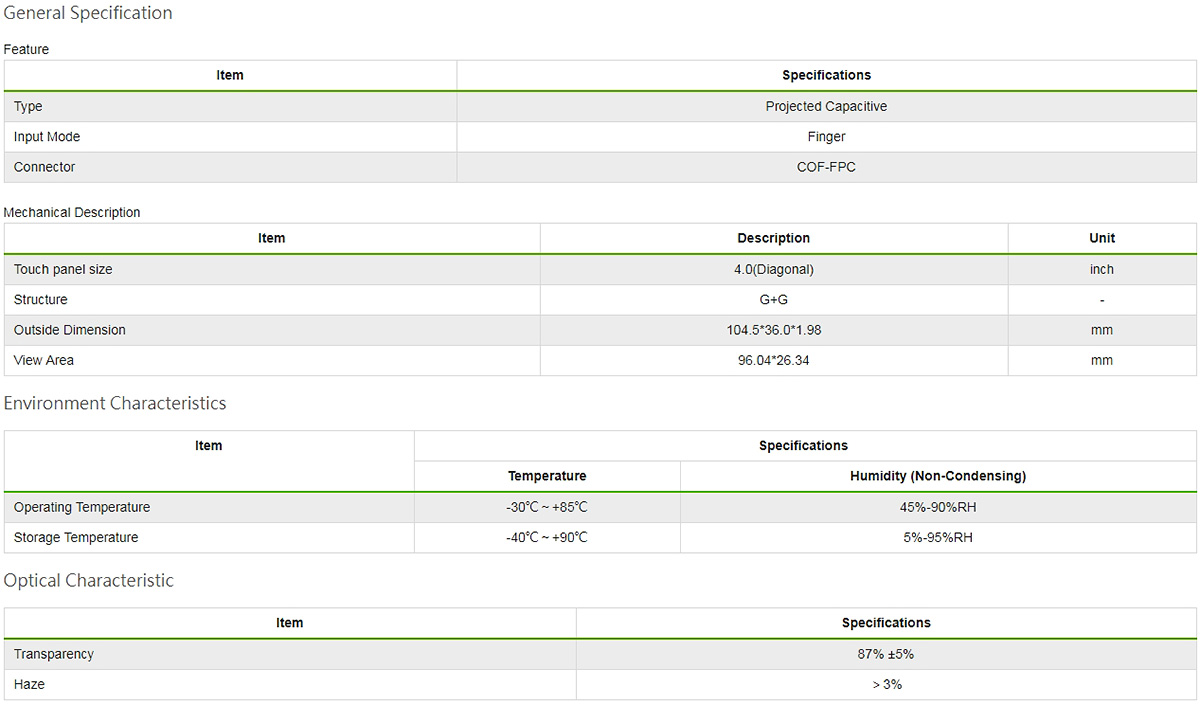The image size is (1200, 705).
Task: Click the Mechanical Description table title
Action: click(x=72, y=212)
